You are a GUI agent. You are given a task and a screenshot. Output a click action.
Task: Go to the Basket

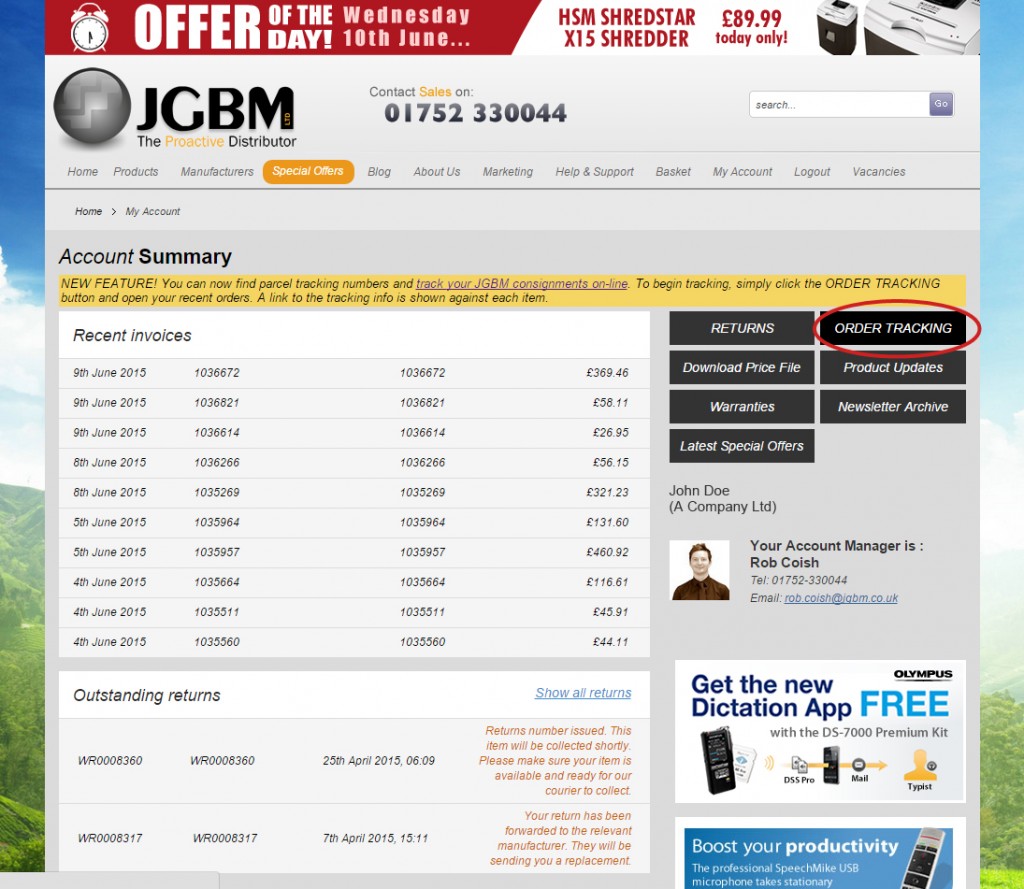point(673,171)
